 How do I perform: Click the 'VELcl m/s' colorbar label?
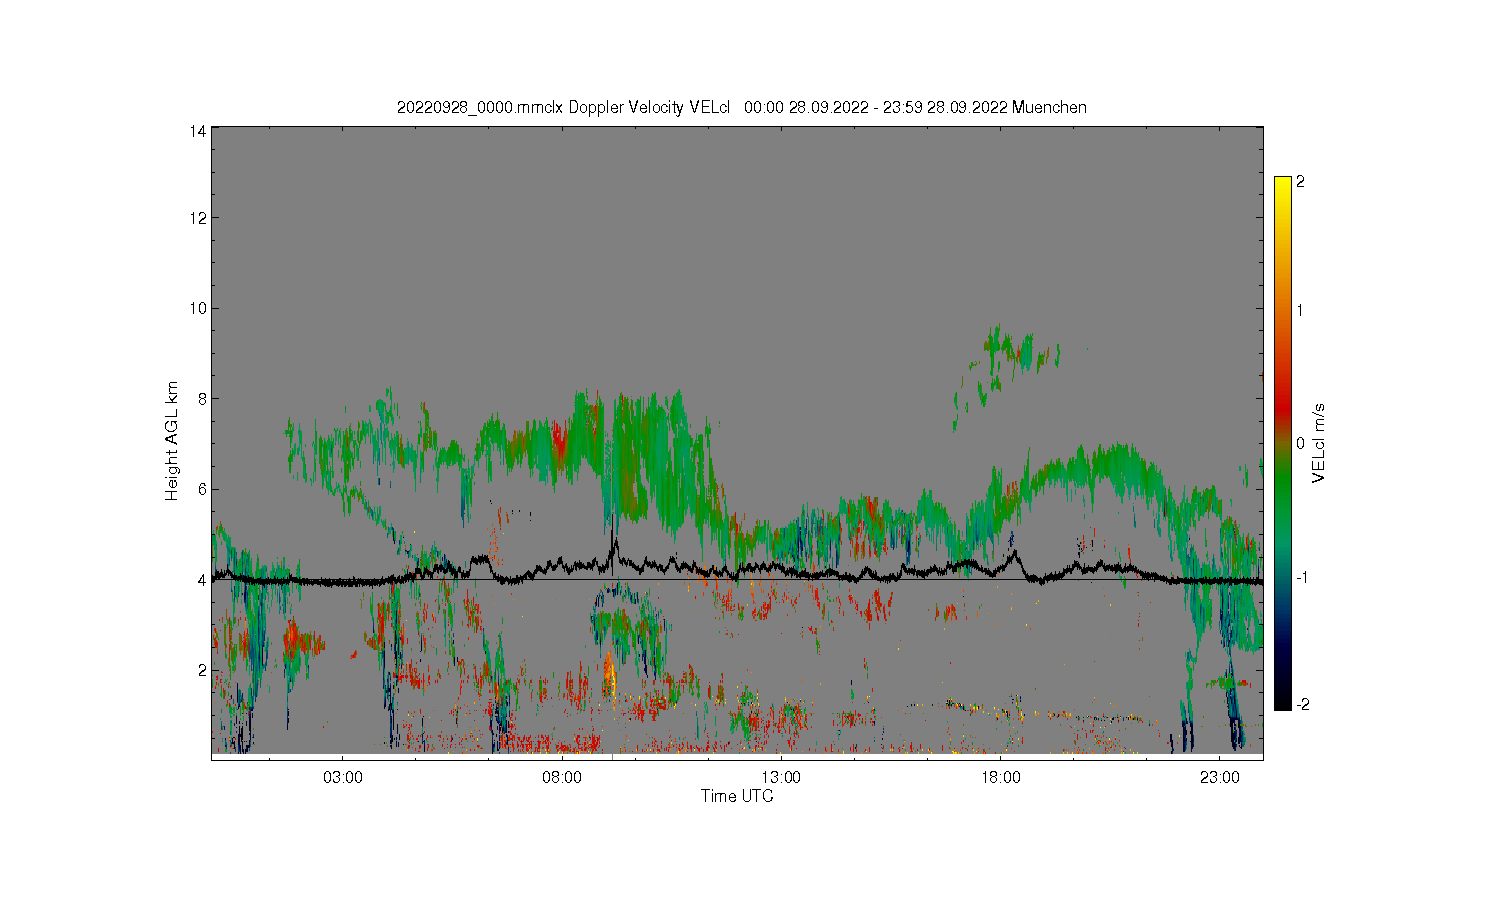1319,443
